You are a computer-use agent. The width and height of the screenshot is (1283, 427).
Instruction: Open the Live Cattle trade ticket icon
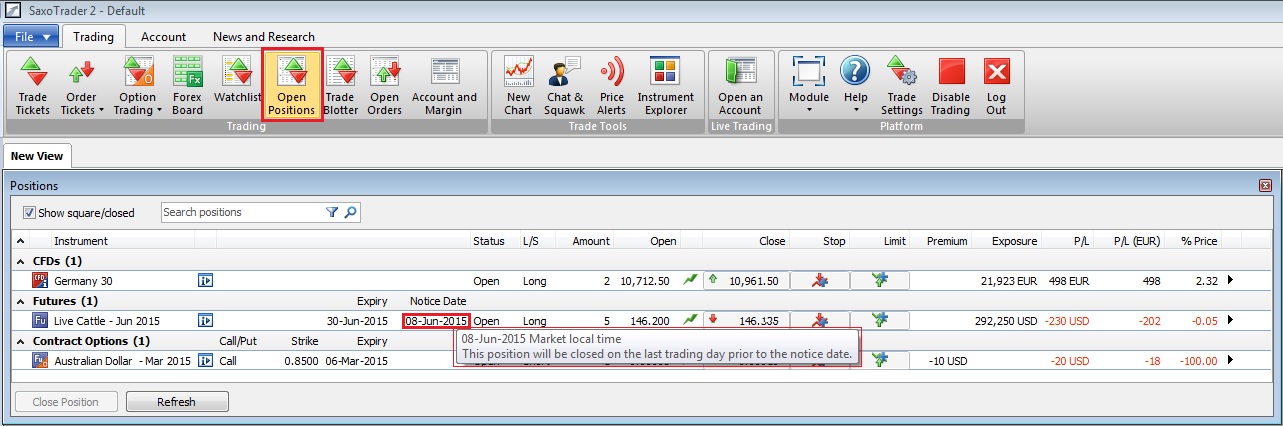pyautogui.click(x=205, y=321)
